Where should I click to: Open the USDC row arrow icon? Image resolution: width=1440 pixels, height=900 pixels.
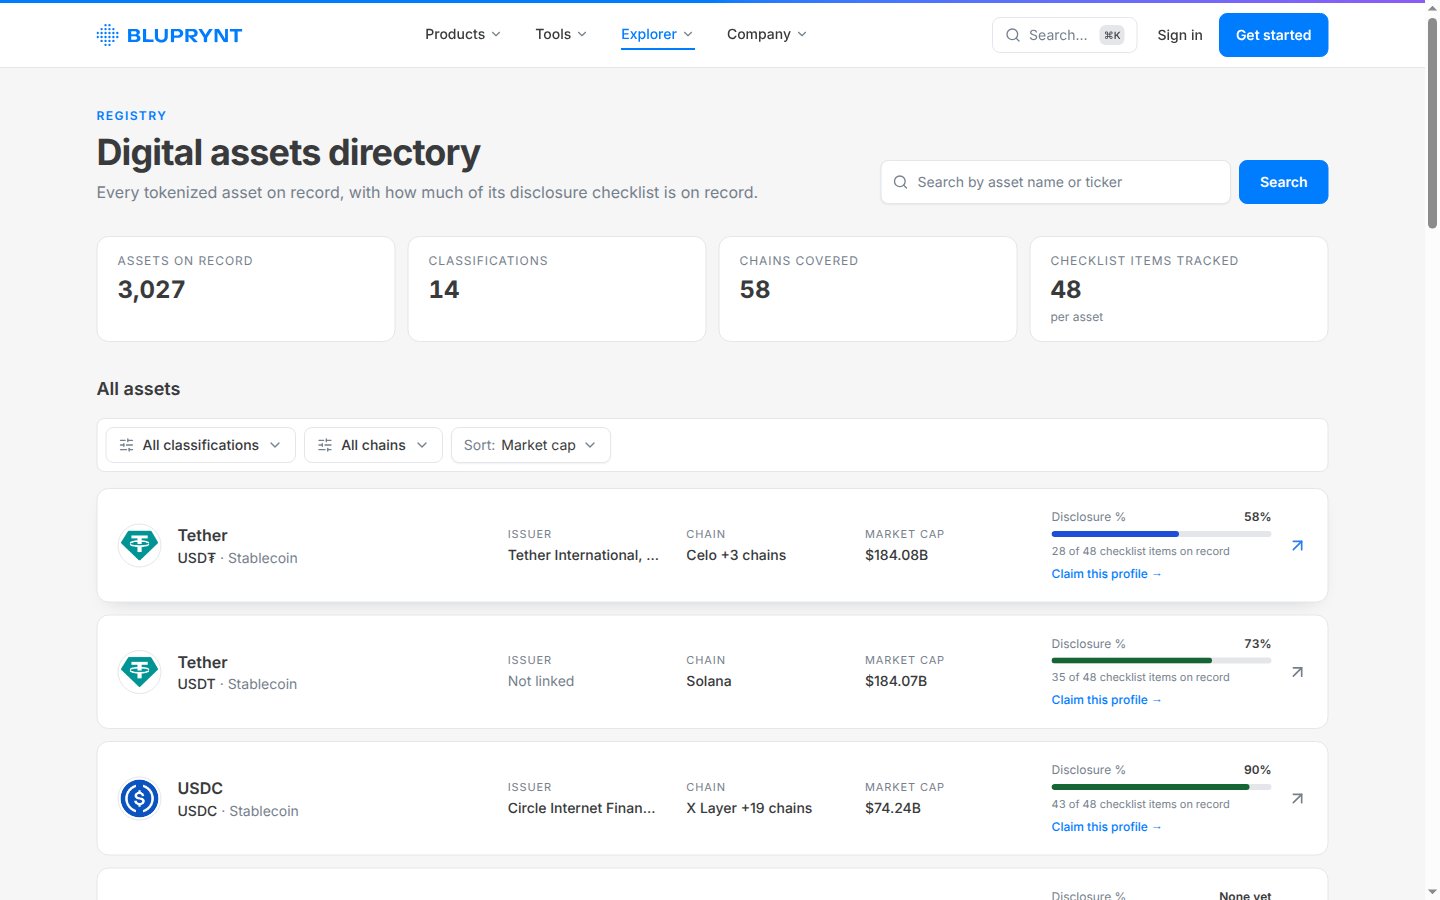1297,799
